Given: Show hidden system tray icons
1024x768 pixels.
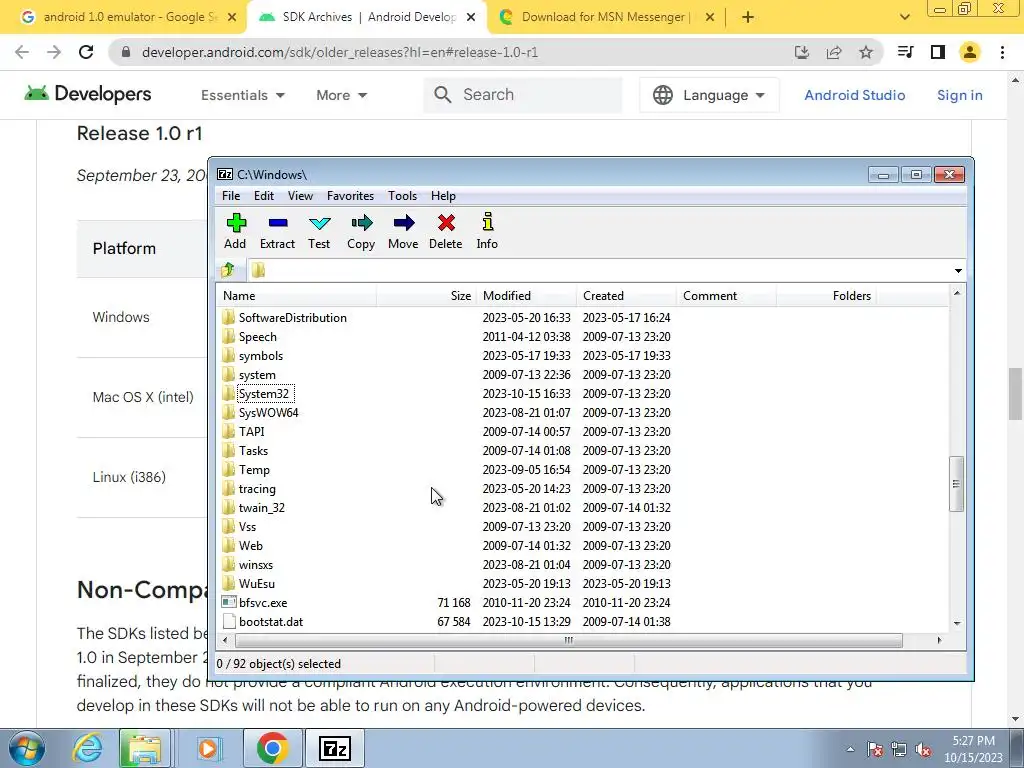Looking at the screenshot, I should [850, 750].
